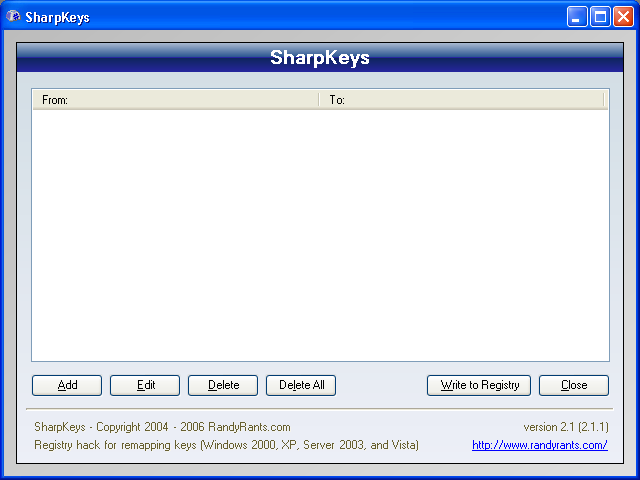This screenshot has width=640, height=480.
Task: Click the divider between From and To columns
Action: 319,100
